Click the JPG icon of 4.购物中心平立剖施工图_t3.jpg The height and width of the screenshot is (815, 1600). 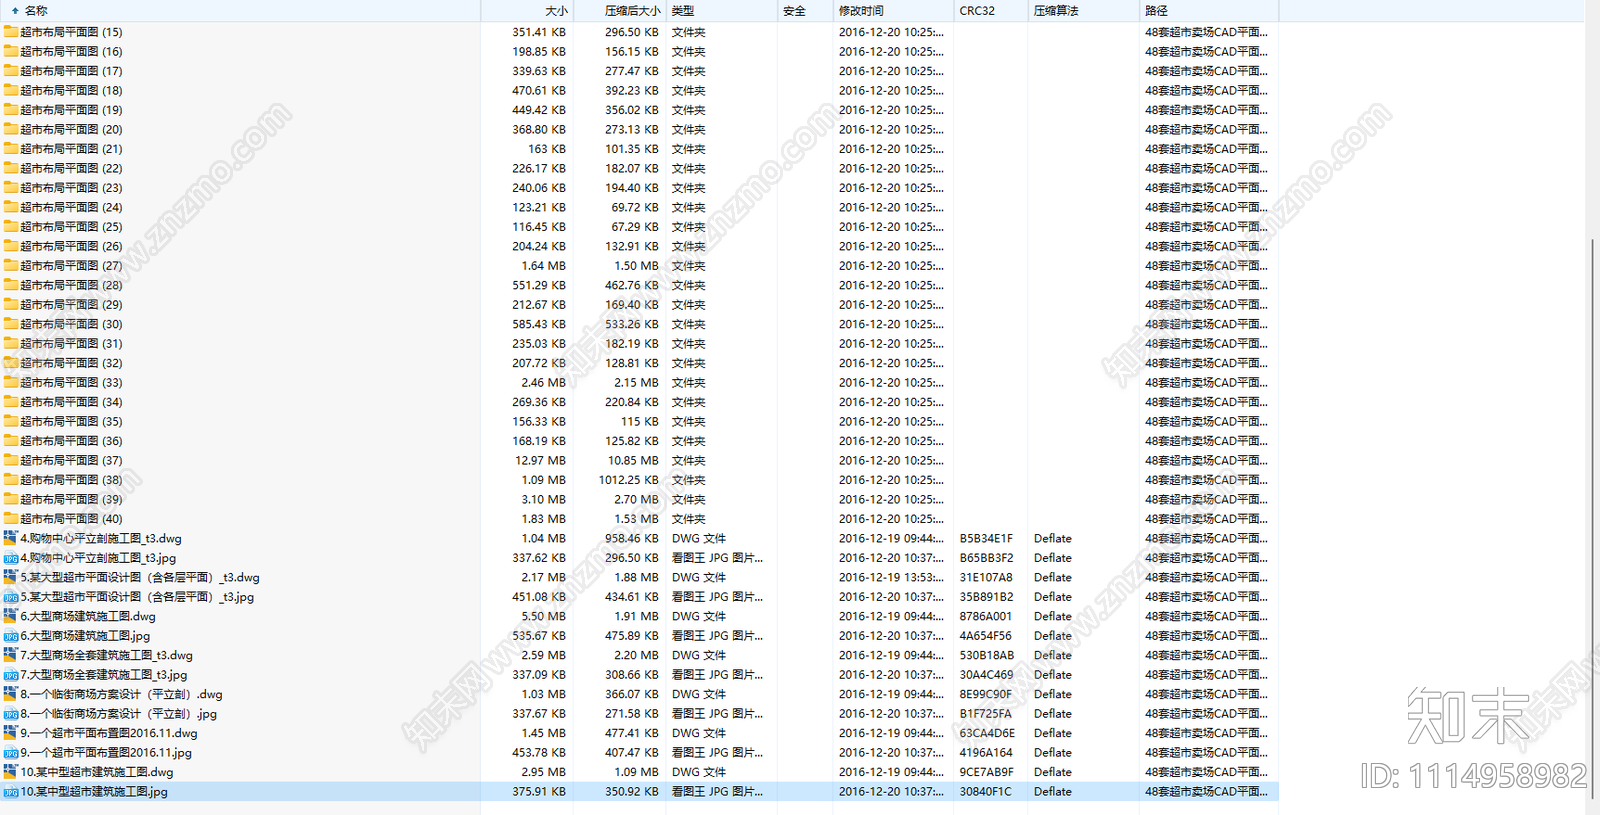[11, 558]
